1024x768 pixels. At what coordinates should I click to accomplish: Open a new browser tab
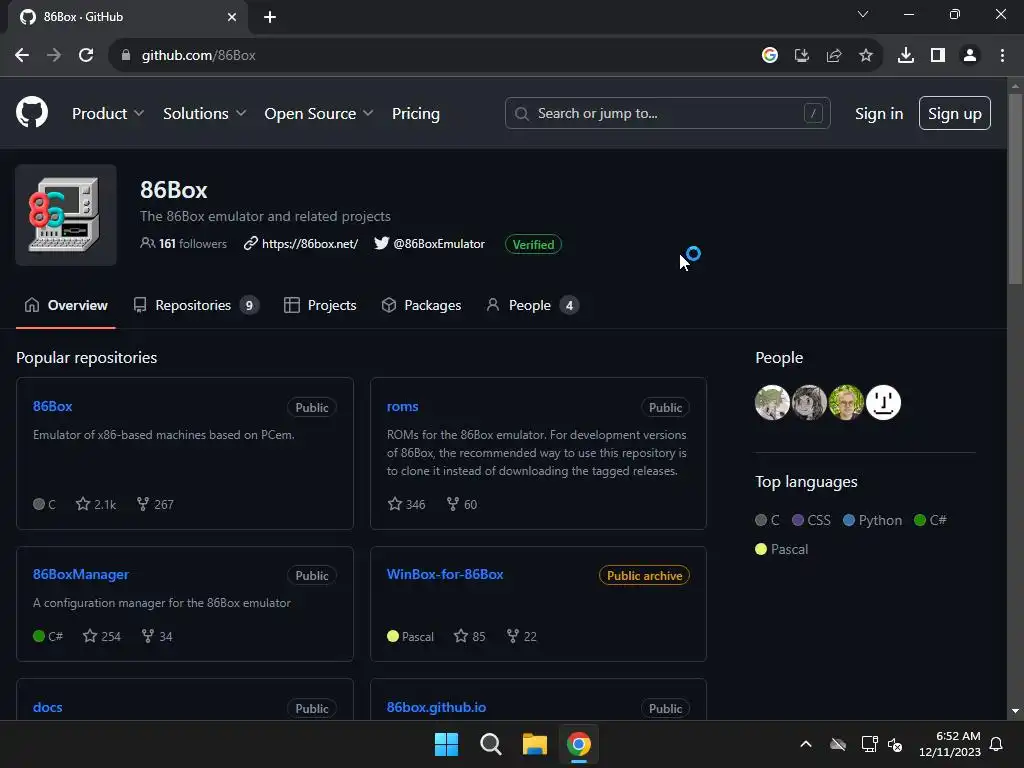tap(270, 17)
